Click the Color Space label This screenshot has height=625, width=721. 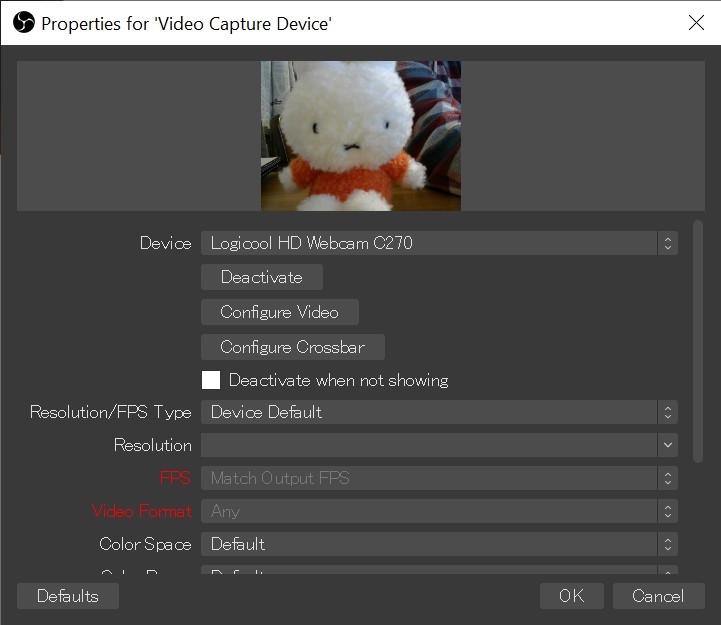click(145, 545)
